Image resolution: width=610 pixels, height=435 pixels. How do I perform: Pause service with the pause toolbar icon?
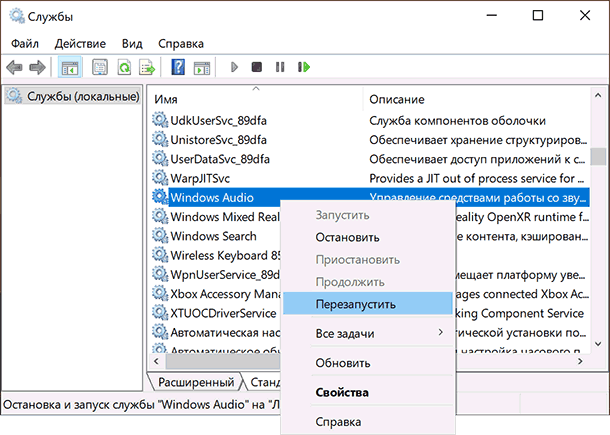[x=280, y=67]
